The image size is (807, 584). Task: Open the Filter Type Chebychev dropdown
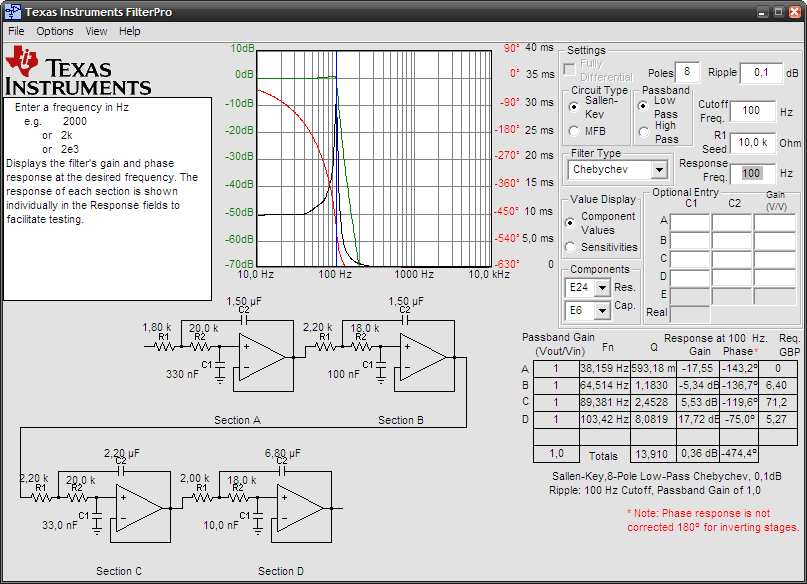(x=659, y=170)
